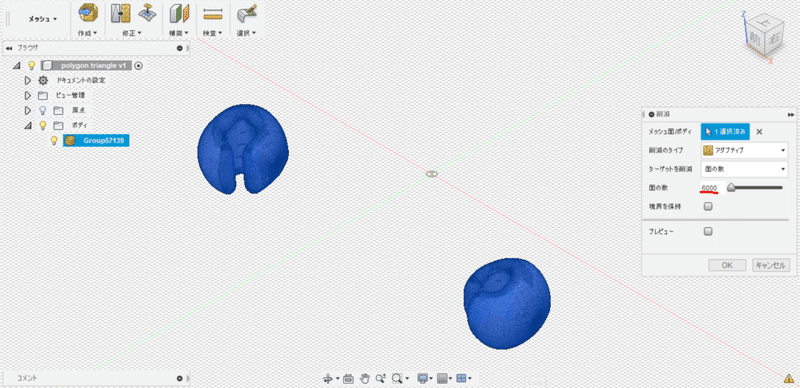Click the コメント panel label
Image resolution: width=800 pixels, height=388 pixels.
pos(27,378)
